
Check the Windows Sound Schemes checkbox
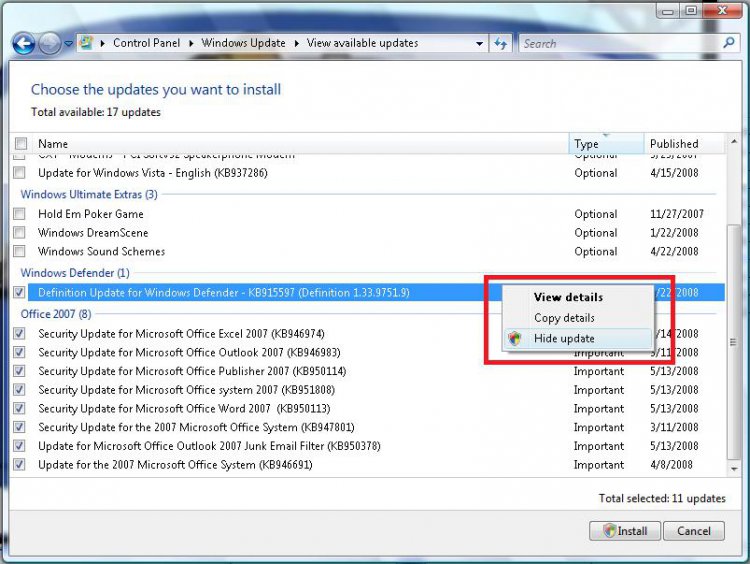point(19,251)
